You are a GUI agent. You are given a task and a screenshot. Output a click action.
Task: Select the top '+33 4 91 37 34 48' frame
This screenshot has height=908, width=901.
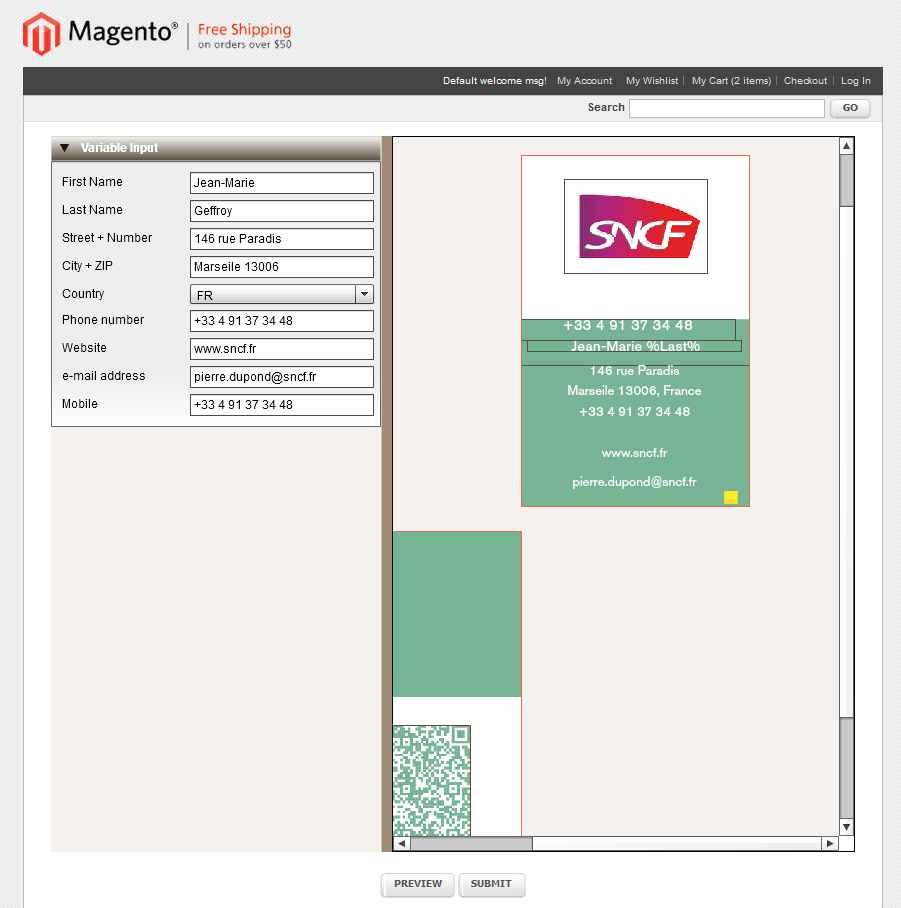(628, 329)
